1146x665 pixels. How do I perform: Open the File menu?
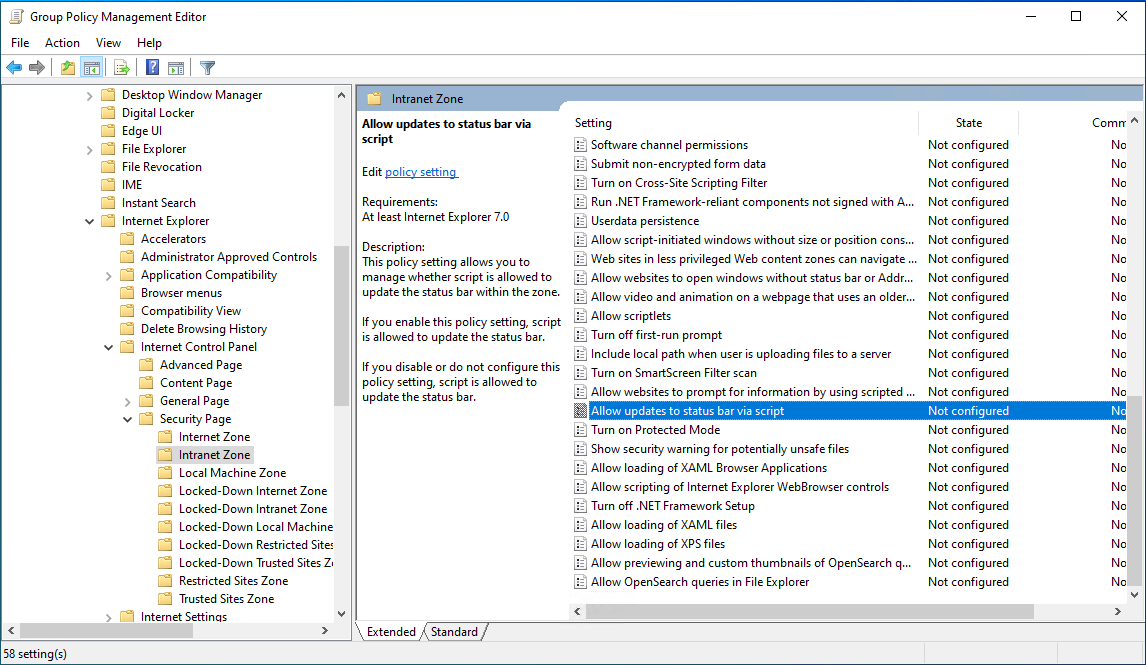click(x=20, y=43)
